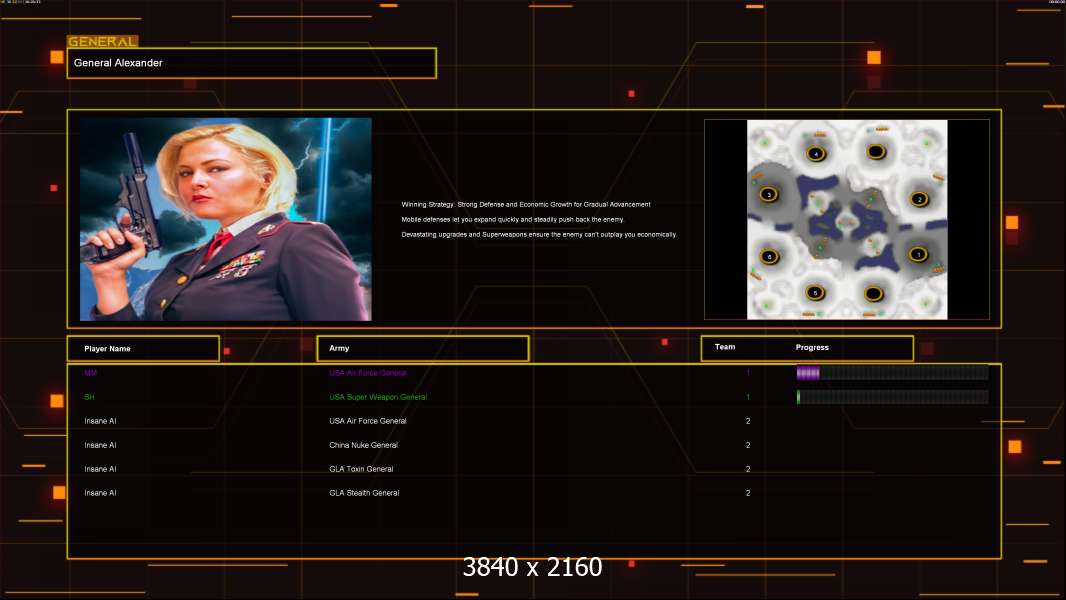
Task: Click the General Alexander name field
Action: click(252, 63)
